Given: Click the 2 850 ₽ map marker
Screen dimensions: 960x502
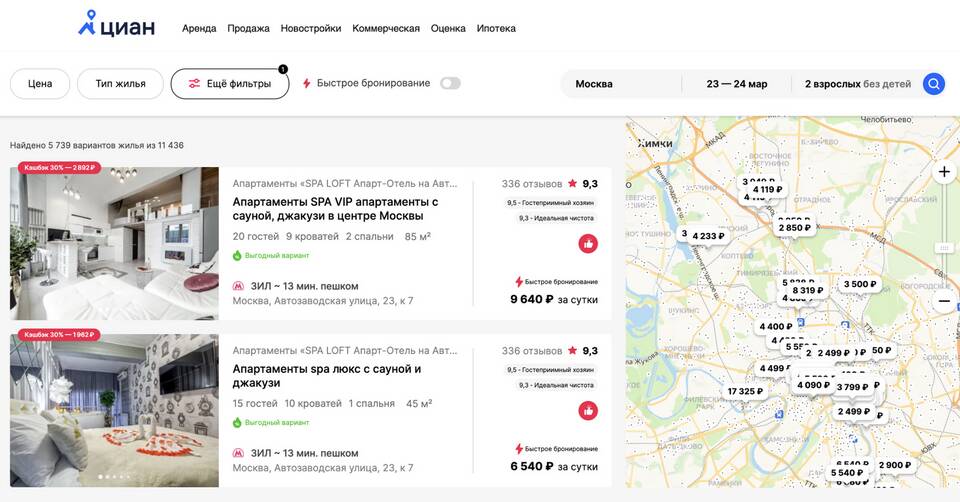Looking at the screenshot, I should (795, 228).
